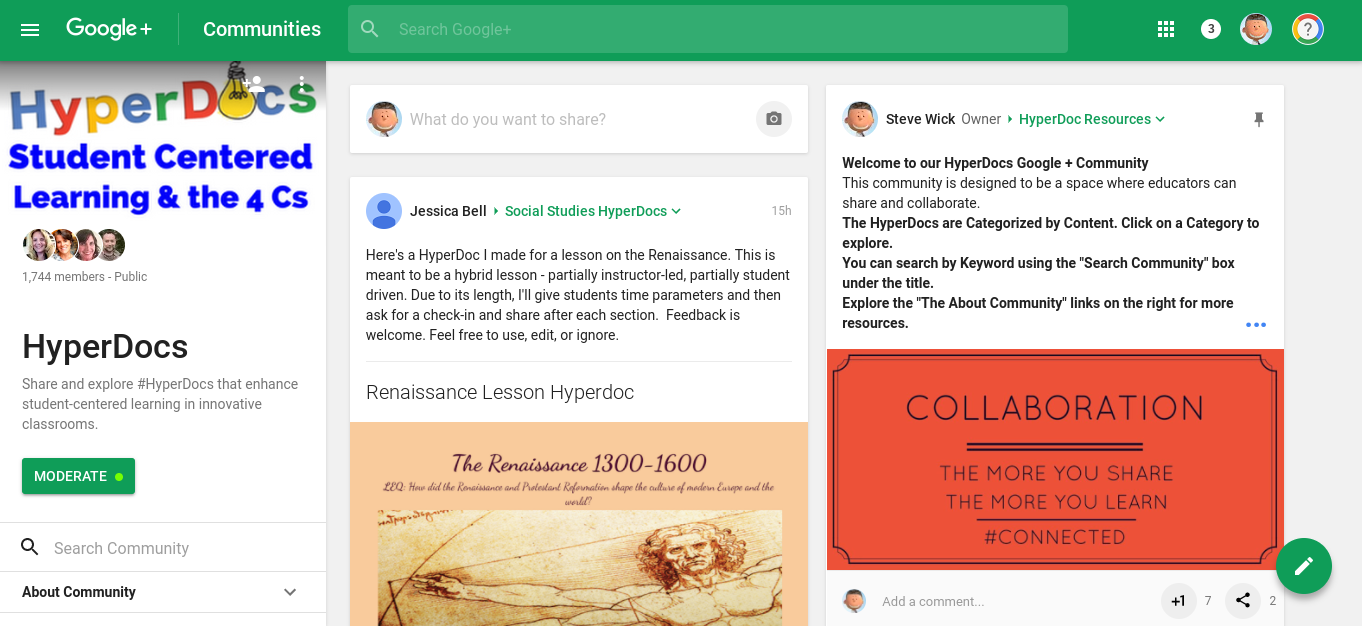The width and height of the screenshot is (1362, 626).
Task: Open the compose post pencil button
Action: tap(1304, 566)
